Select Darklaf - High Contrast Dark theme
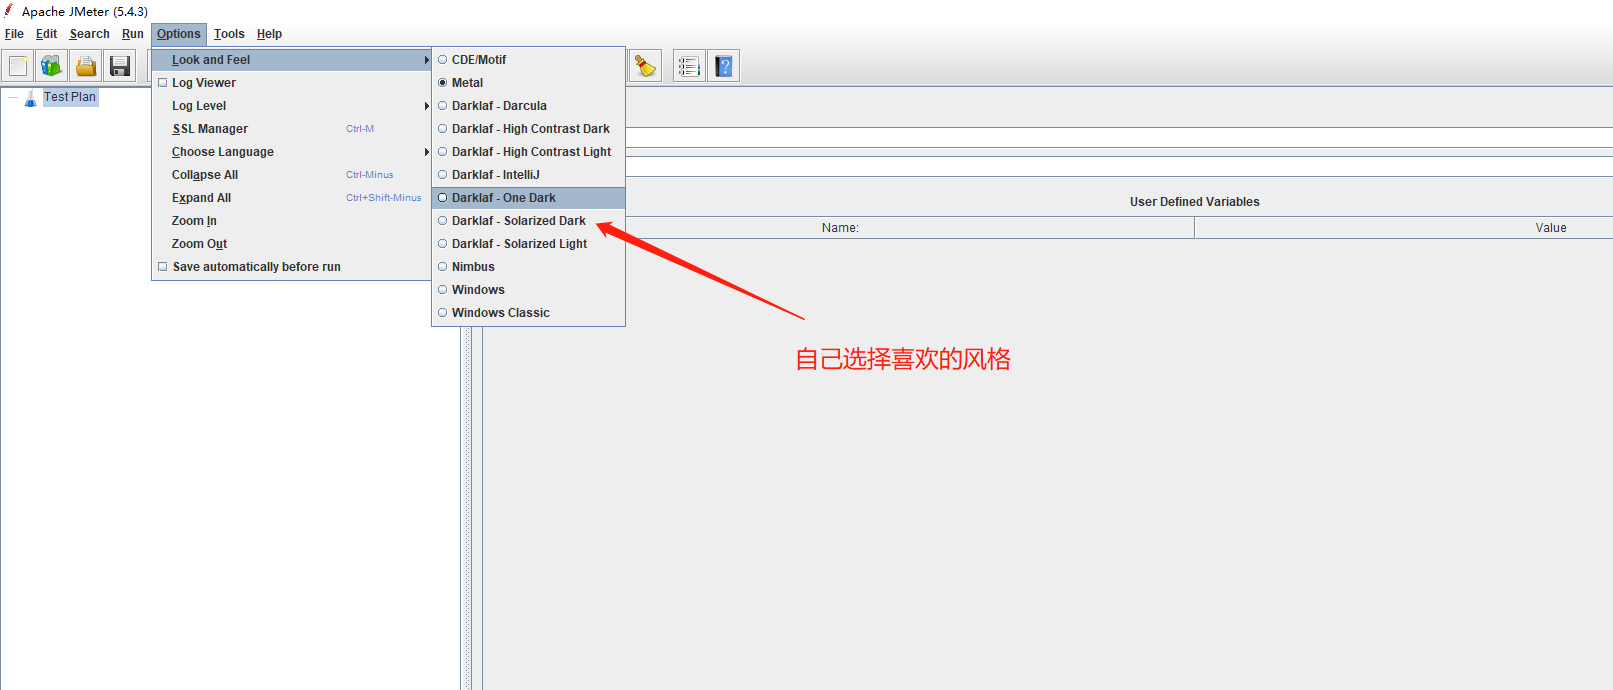1613x690 pixels. pos(528,129)
